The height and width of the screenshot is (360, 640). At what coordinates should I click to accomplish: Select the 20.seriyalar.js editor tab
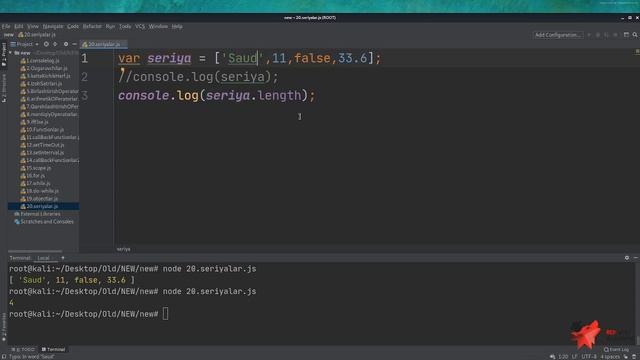104,44
